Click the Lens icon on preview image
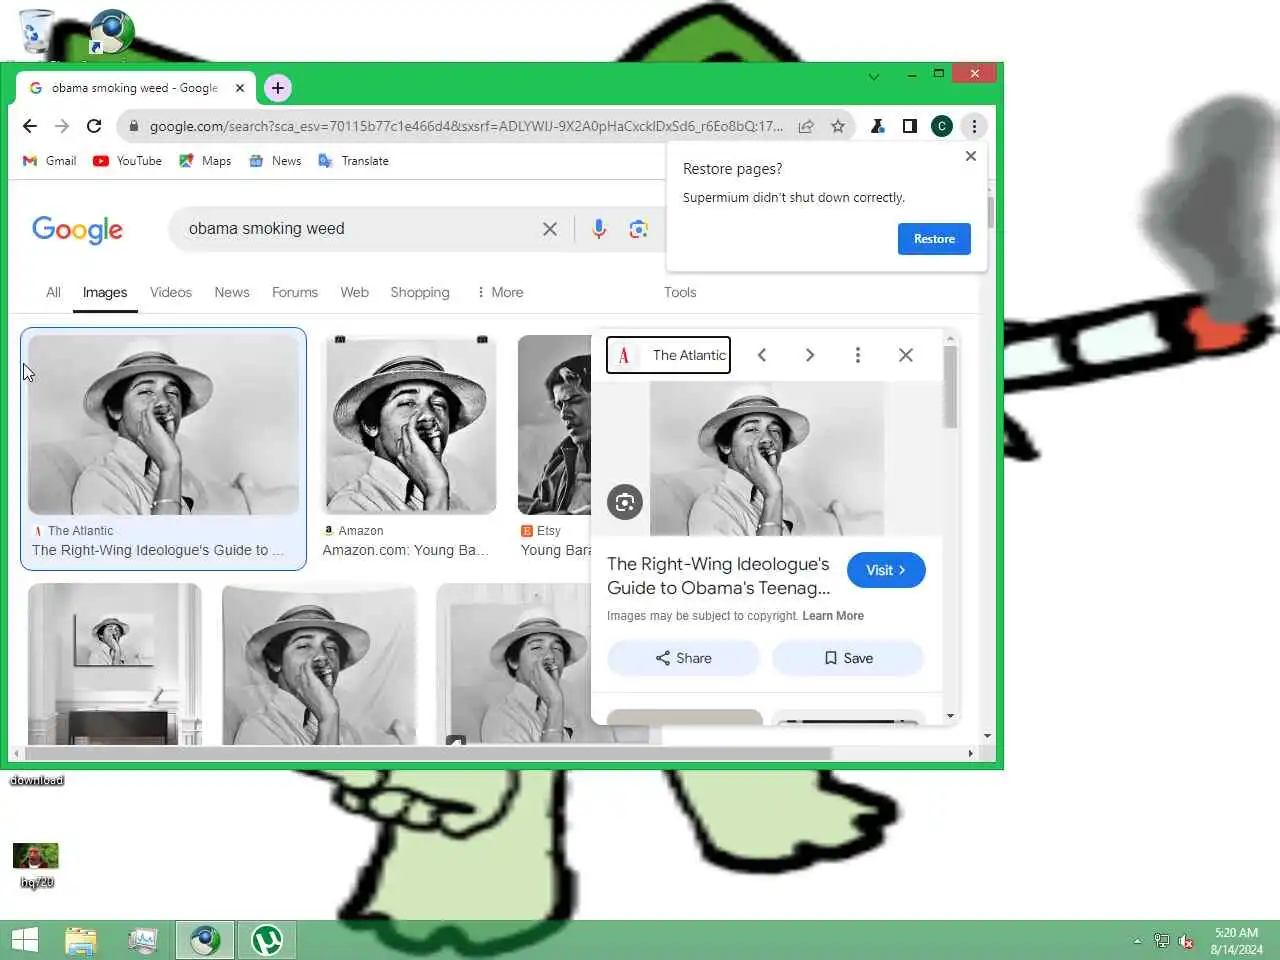Image resolution: width=1280 pixels, height=960 pixels. coord(625,502)
